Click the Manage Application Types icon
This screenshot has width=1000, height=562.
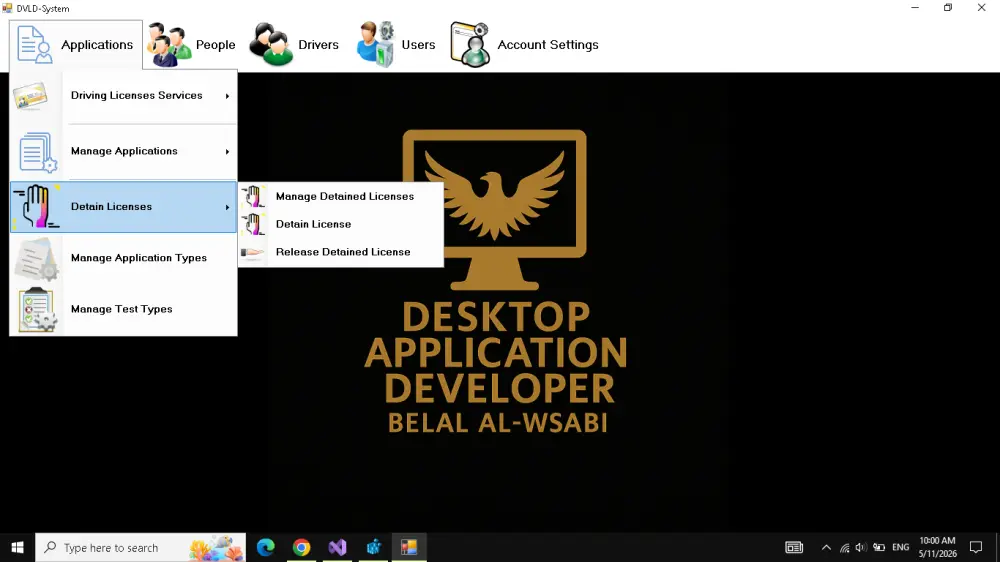[36, 258]
